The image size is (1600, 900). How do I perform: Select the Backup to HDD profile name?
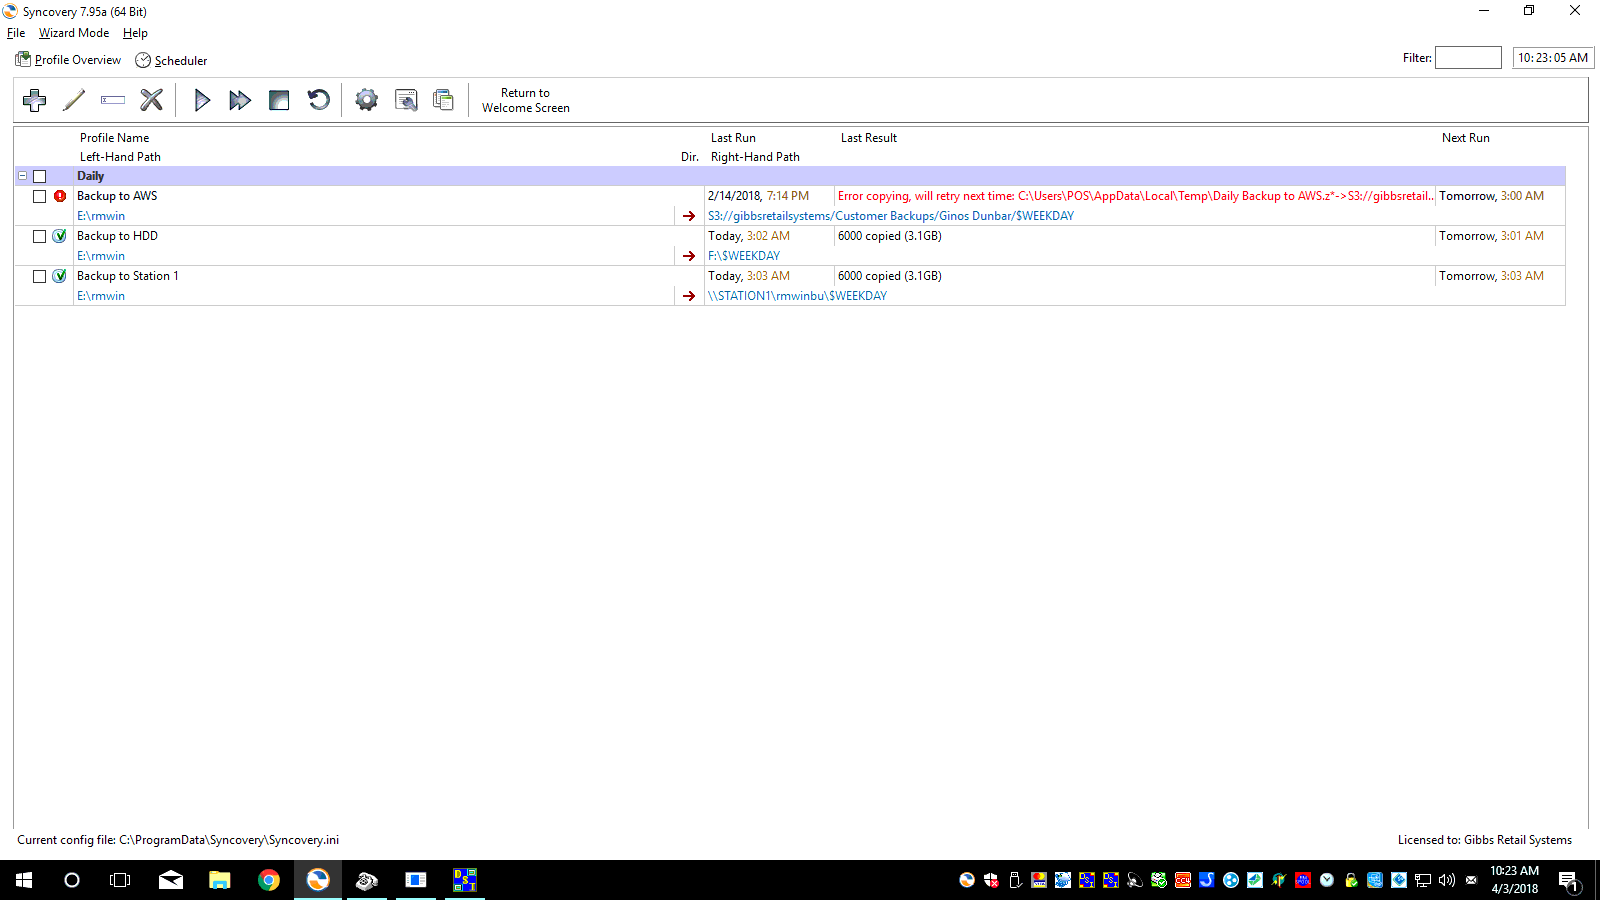(117, 236)
